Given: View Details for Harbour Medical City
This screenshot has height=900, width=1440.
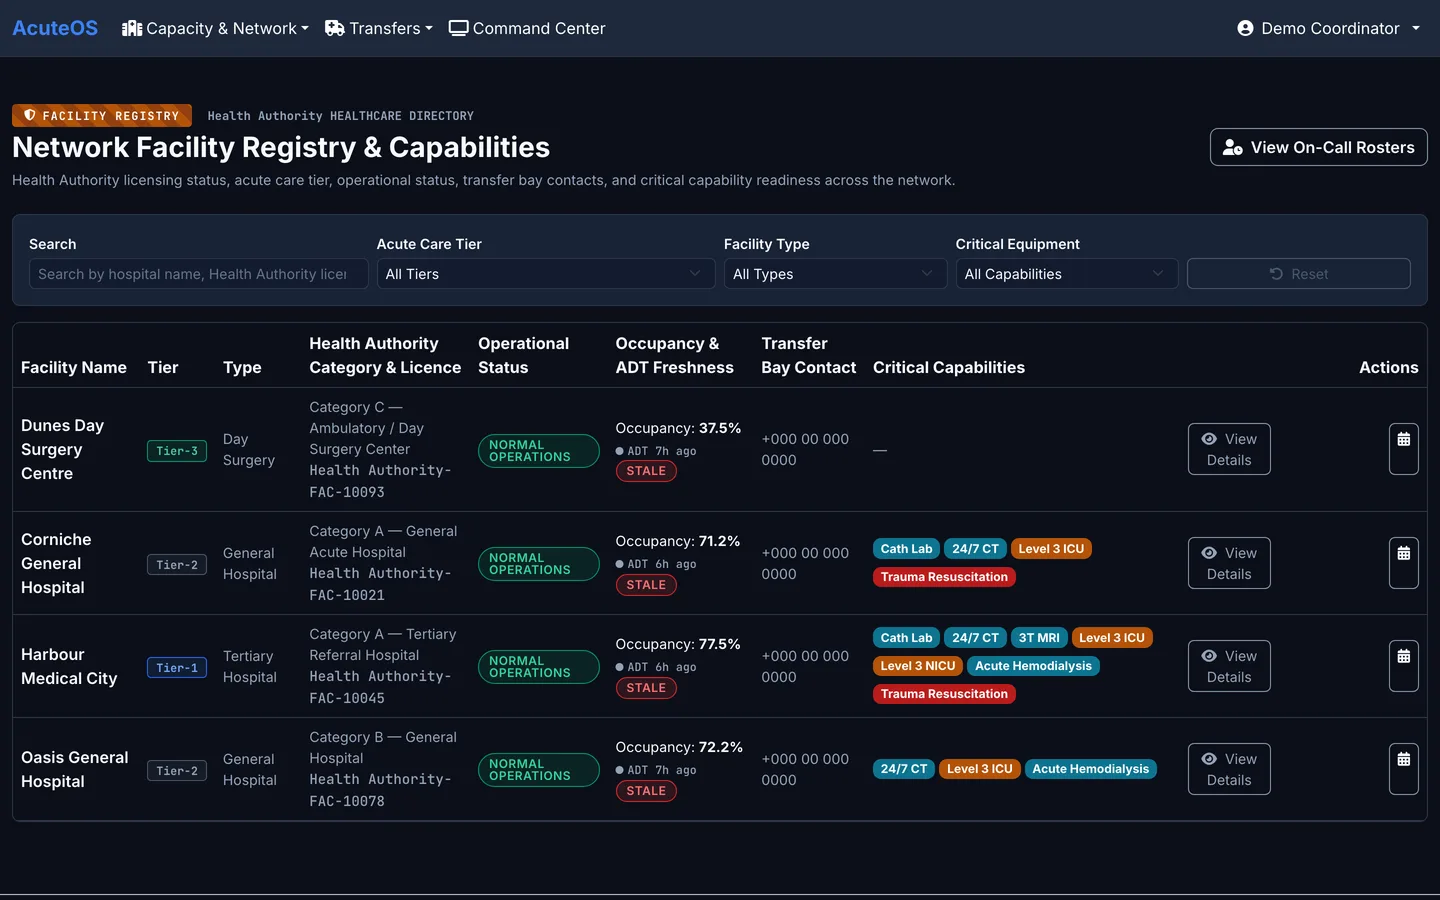Looking at the screenshot, I should [1229, 666].
